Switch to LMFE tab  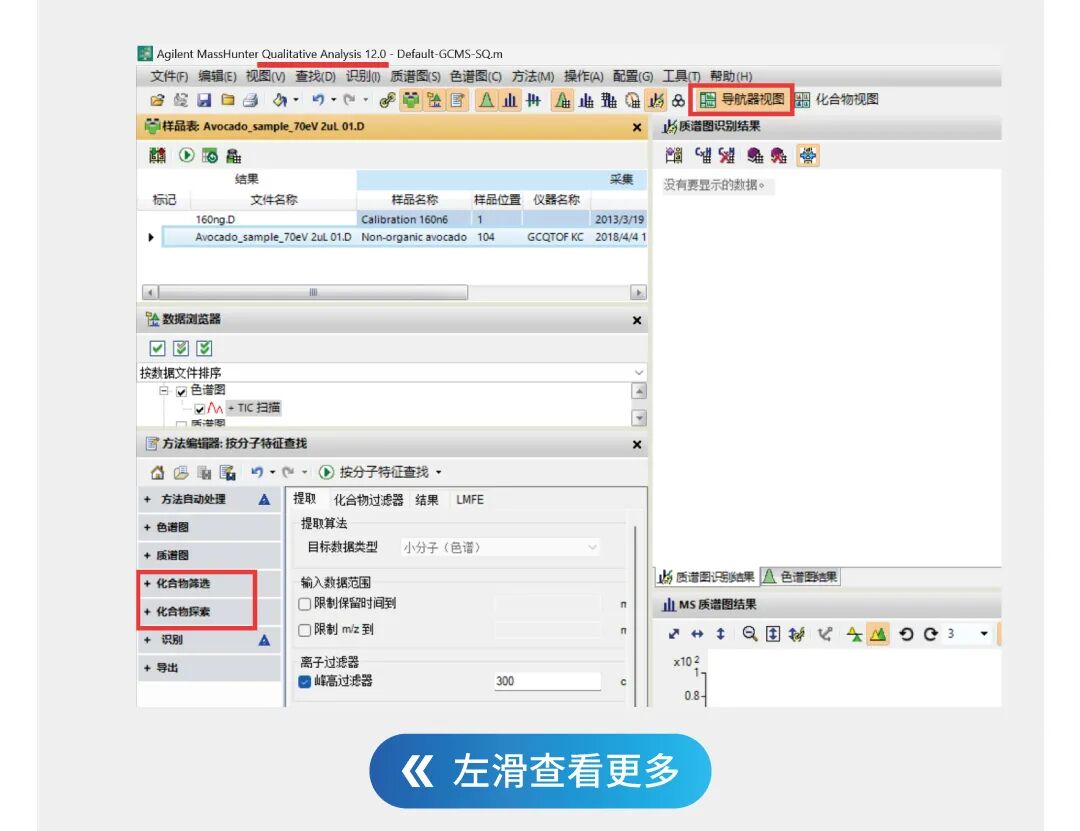[x=470, y=500]
